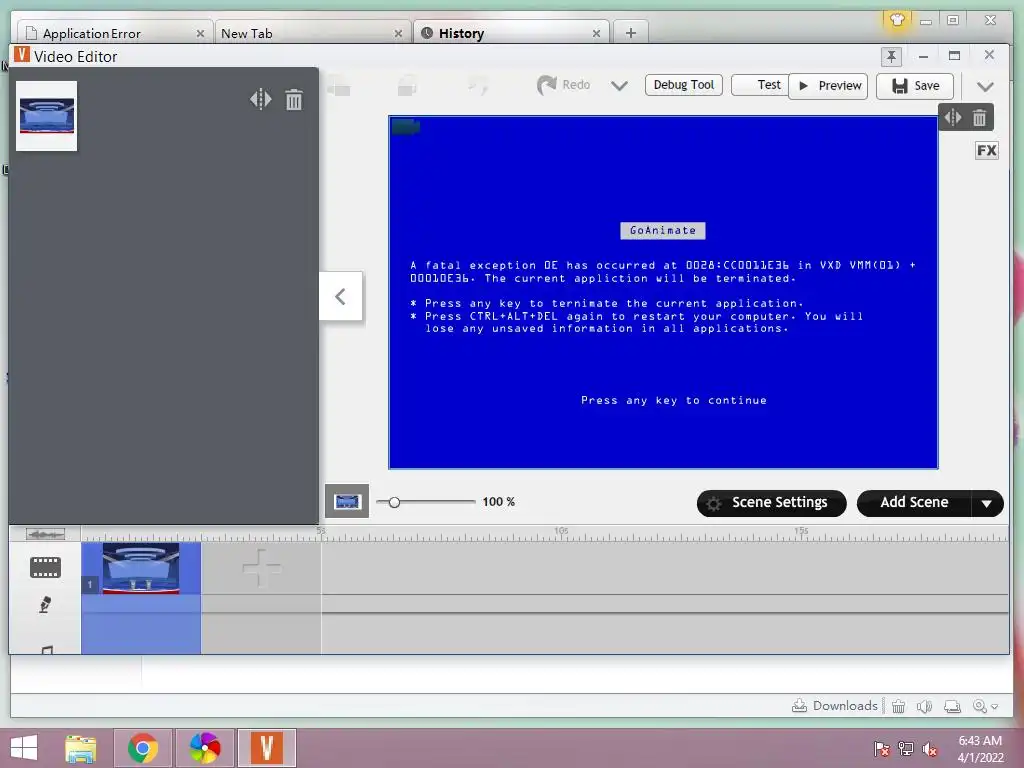This screenshot has width=1024, height=768.
Task: Close the Application Error tab
Action: 200,33
